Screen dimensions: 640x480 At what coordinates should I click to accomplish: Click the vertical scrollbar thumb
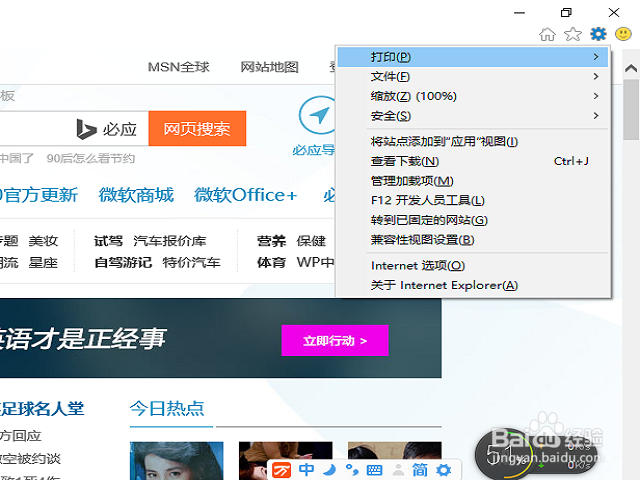coord(631,109)
